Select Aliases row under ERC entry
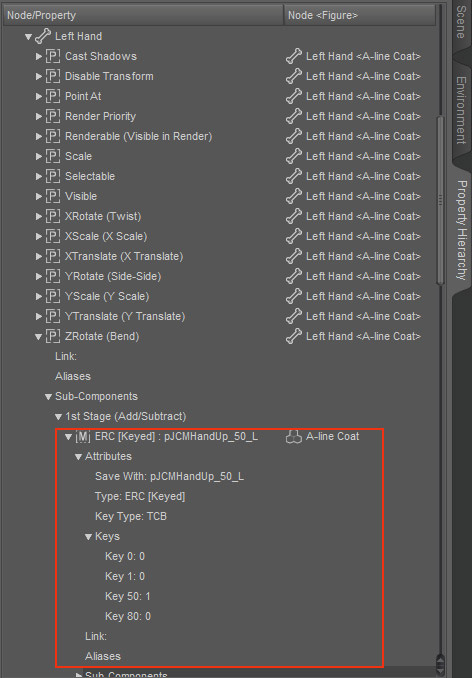 point(103,656)
